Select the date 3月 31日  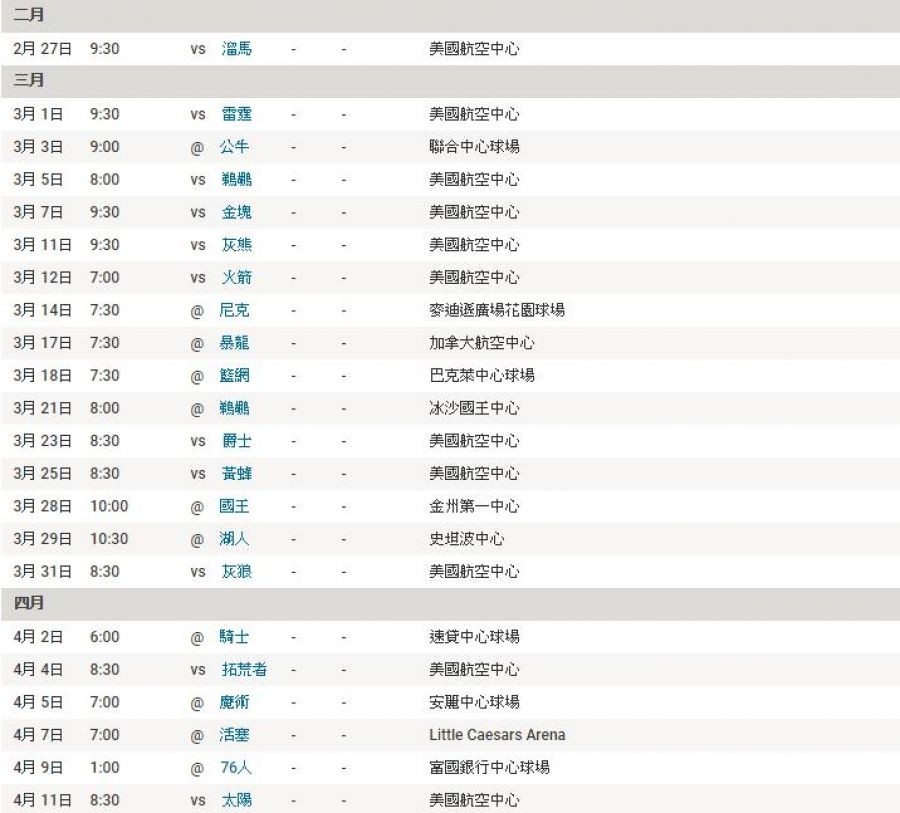click(x=42, y=572)
